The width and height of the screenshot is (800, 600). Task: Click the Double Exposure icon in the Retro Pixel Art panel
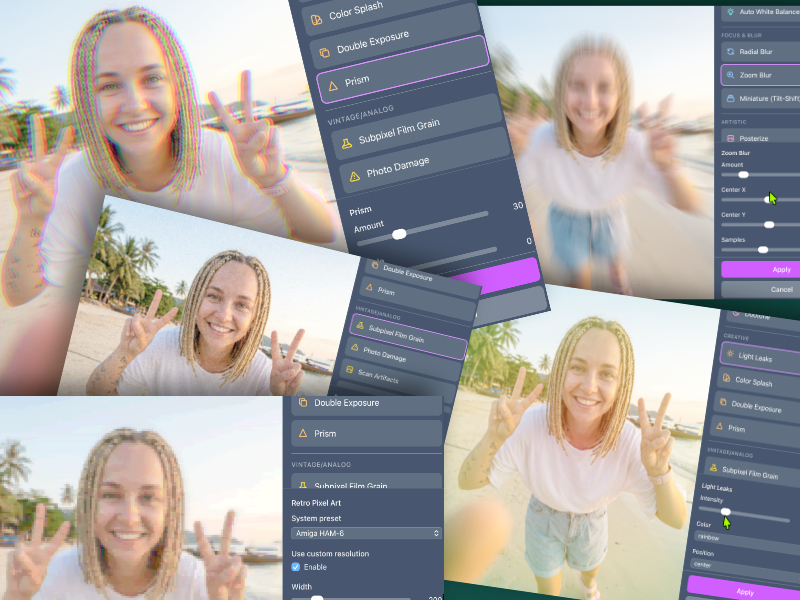tap(303, 403)
